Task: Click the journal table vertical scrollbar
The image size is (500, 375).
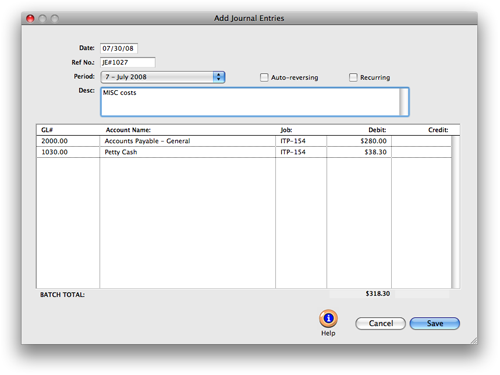Action: [456, 212]
